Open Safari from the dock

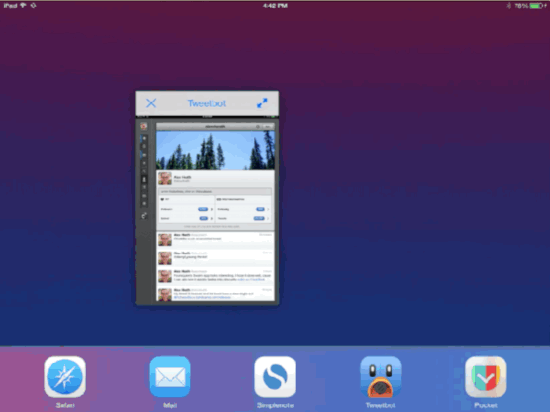click(65, 377)
